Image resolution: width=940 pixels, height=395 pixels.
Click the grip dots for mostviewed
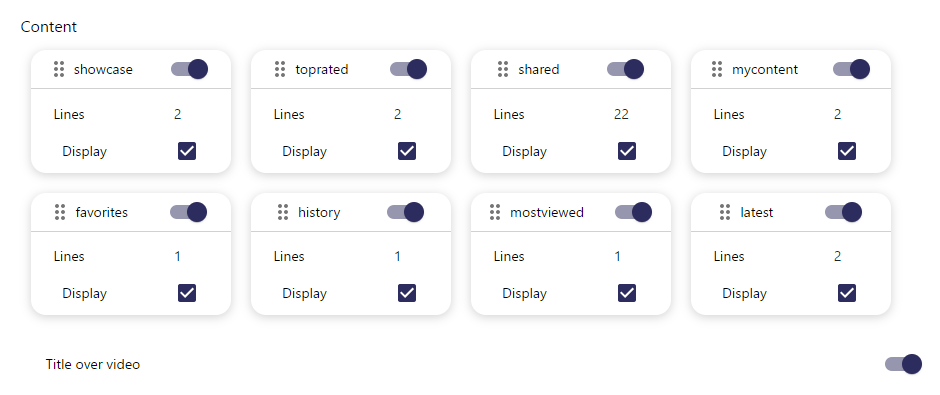coord(495,212)
